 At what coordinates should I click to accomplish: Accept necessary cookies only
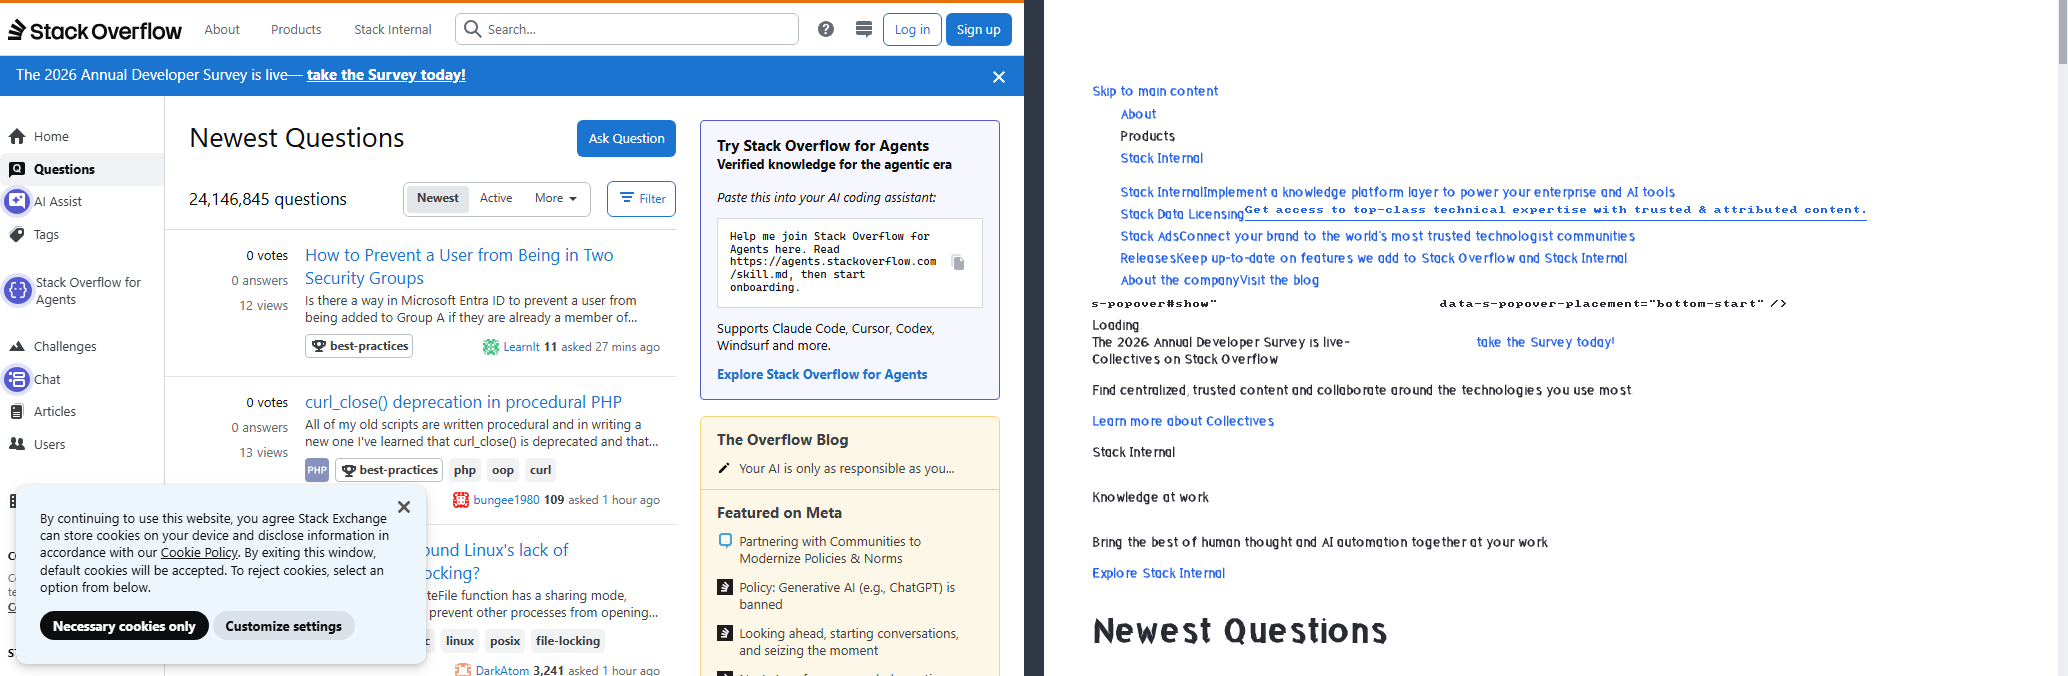click(124, 626)
